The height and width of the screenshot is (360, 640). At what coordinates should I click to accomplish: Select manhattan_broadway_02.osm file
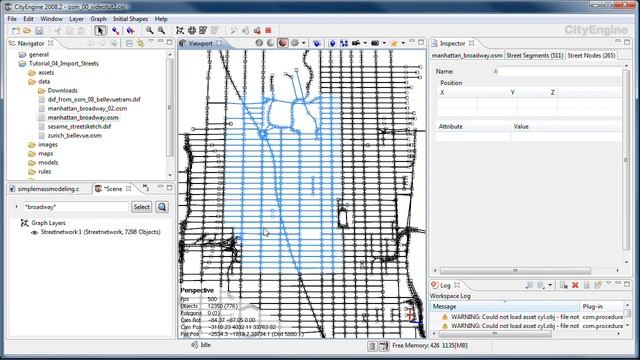coord(87,109)
